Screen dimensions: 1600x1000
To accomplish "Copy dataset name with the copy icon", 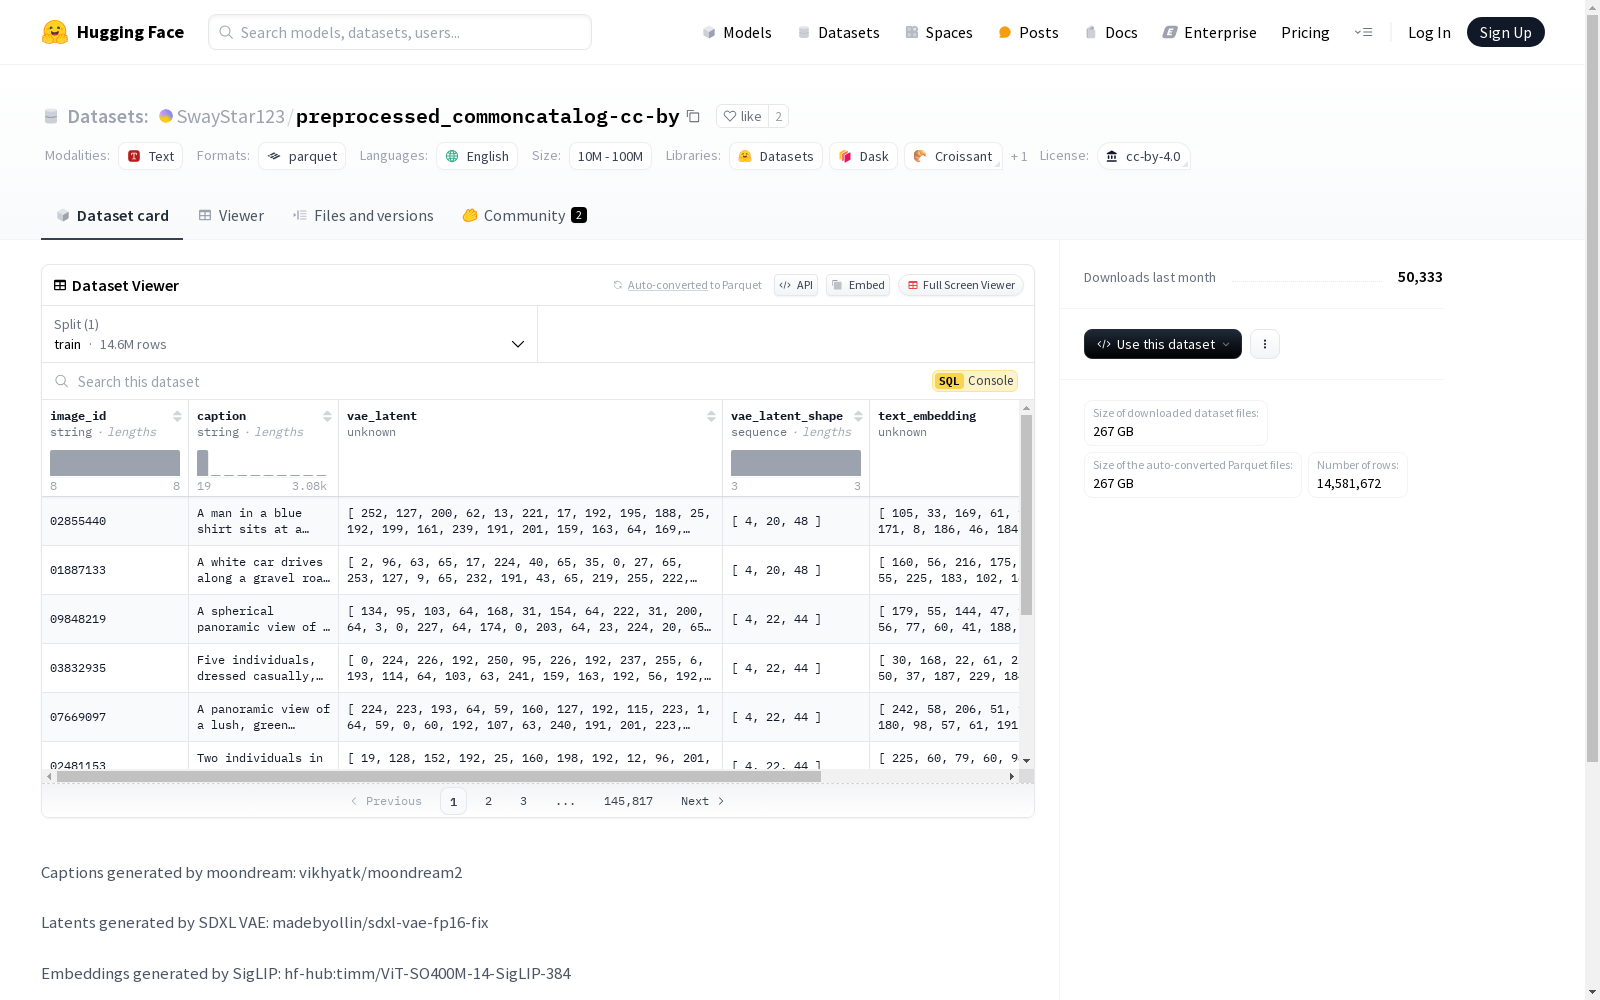I will pyautogui.click(x=693, y=116).
